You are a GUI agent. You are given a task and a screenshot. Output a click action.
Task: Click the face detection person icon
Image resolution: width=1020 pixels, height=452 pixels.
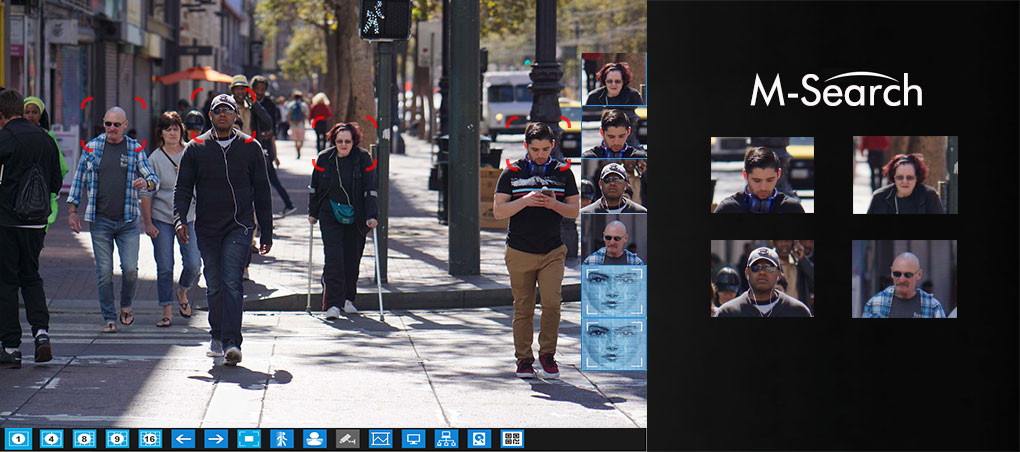click(x=314, y=438)
